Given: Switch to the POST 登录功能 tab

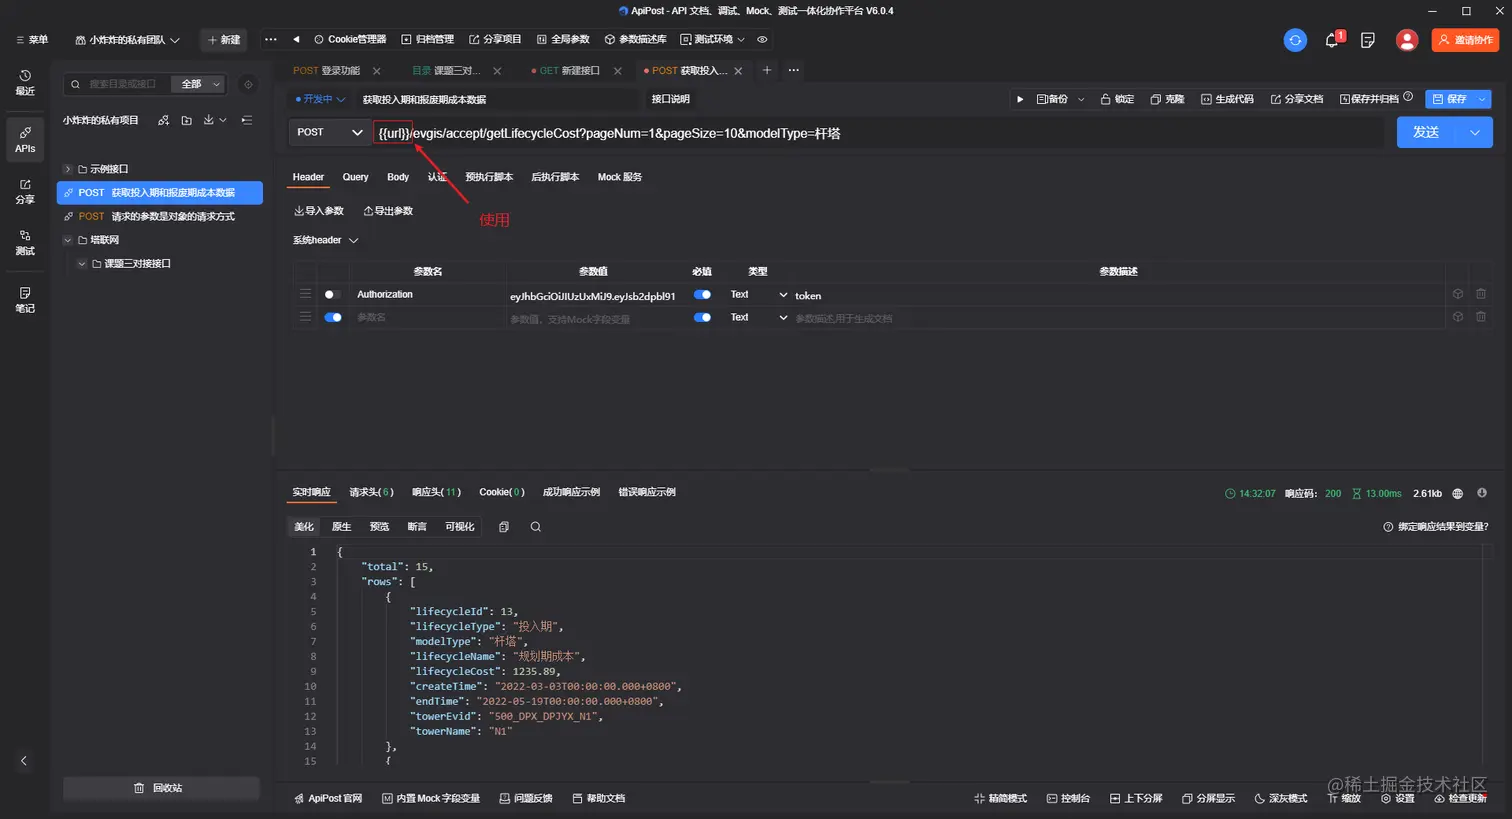Looking at the screenshot, I should coord(327,71).
